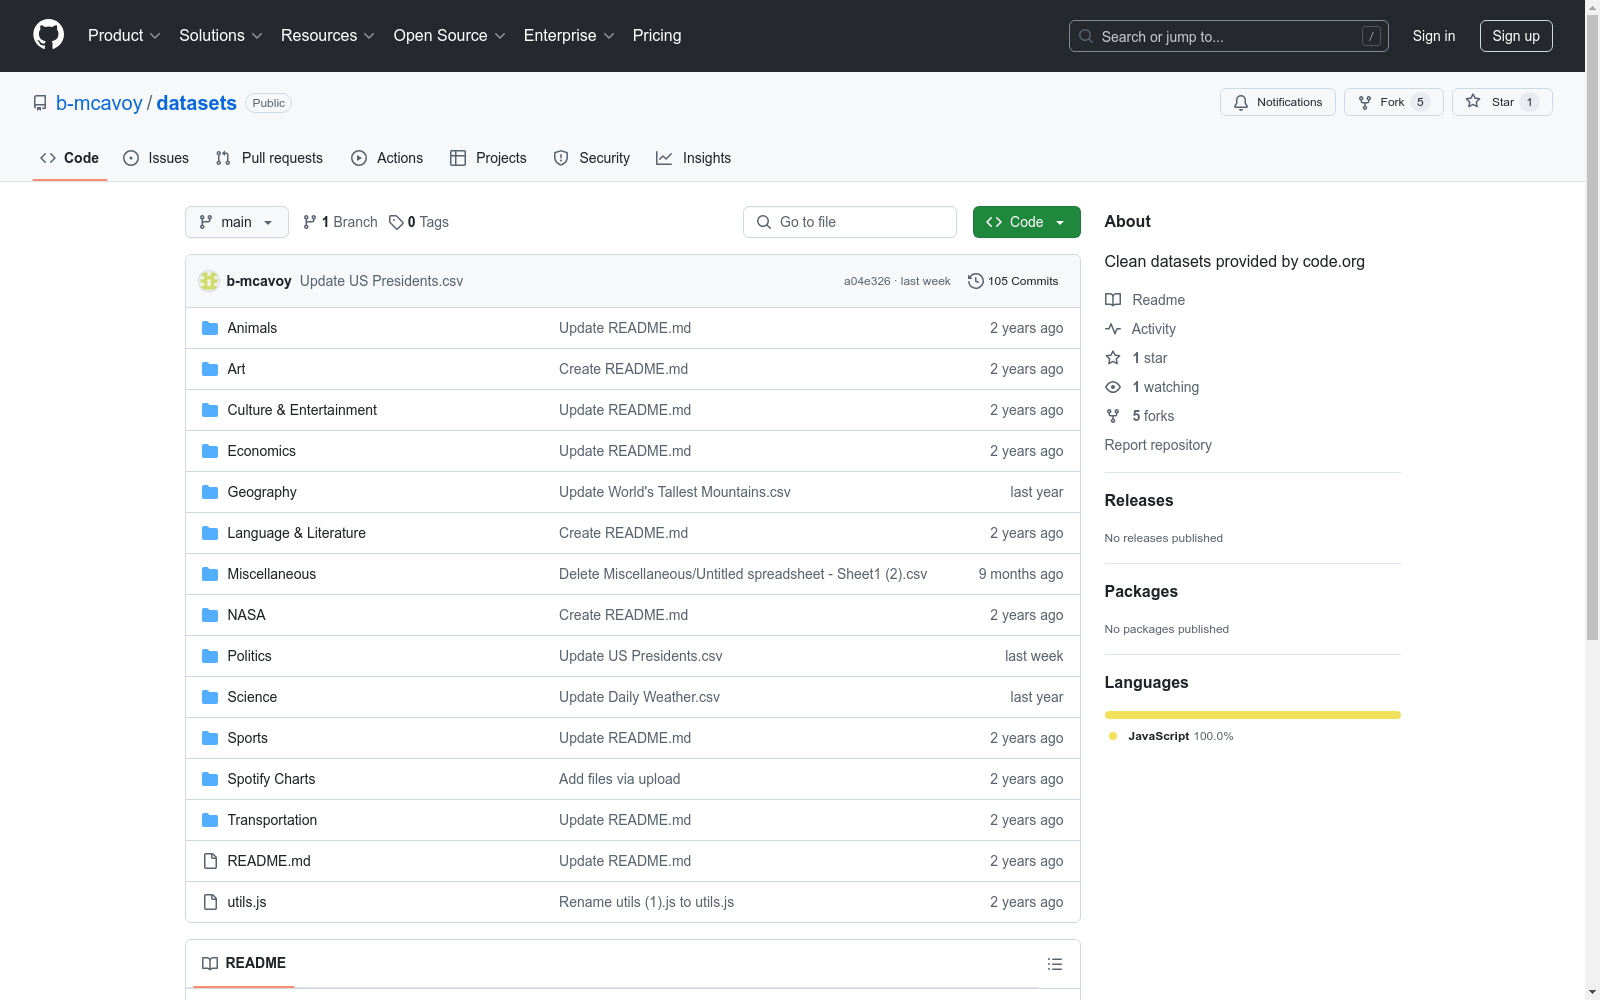The image size is (1600, 1000).
Task: Click the GitHub logo icon
Action: [x=48, y=35]
